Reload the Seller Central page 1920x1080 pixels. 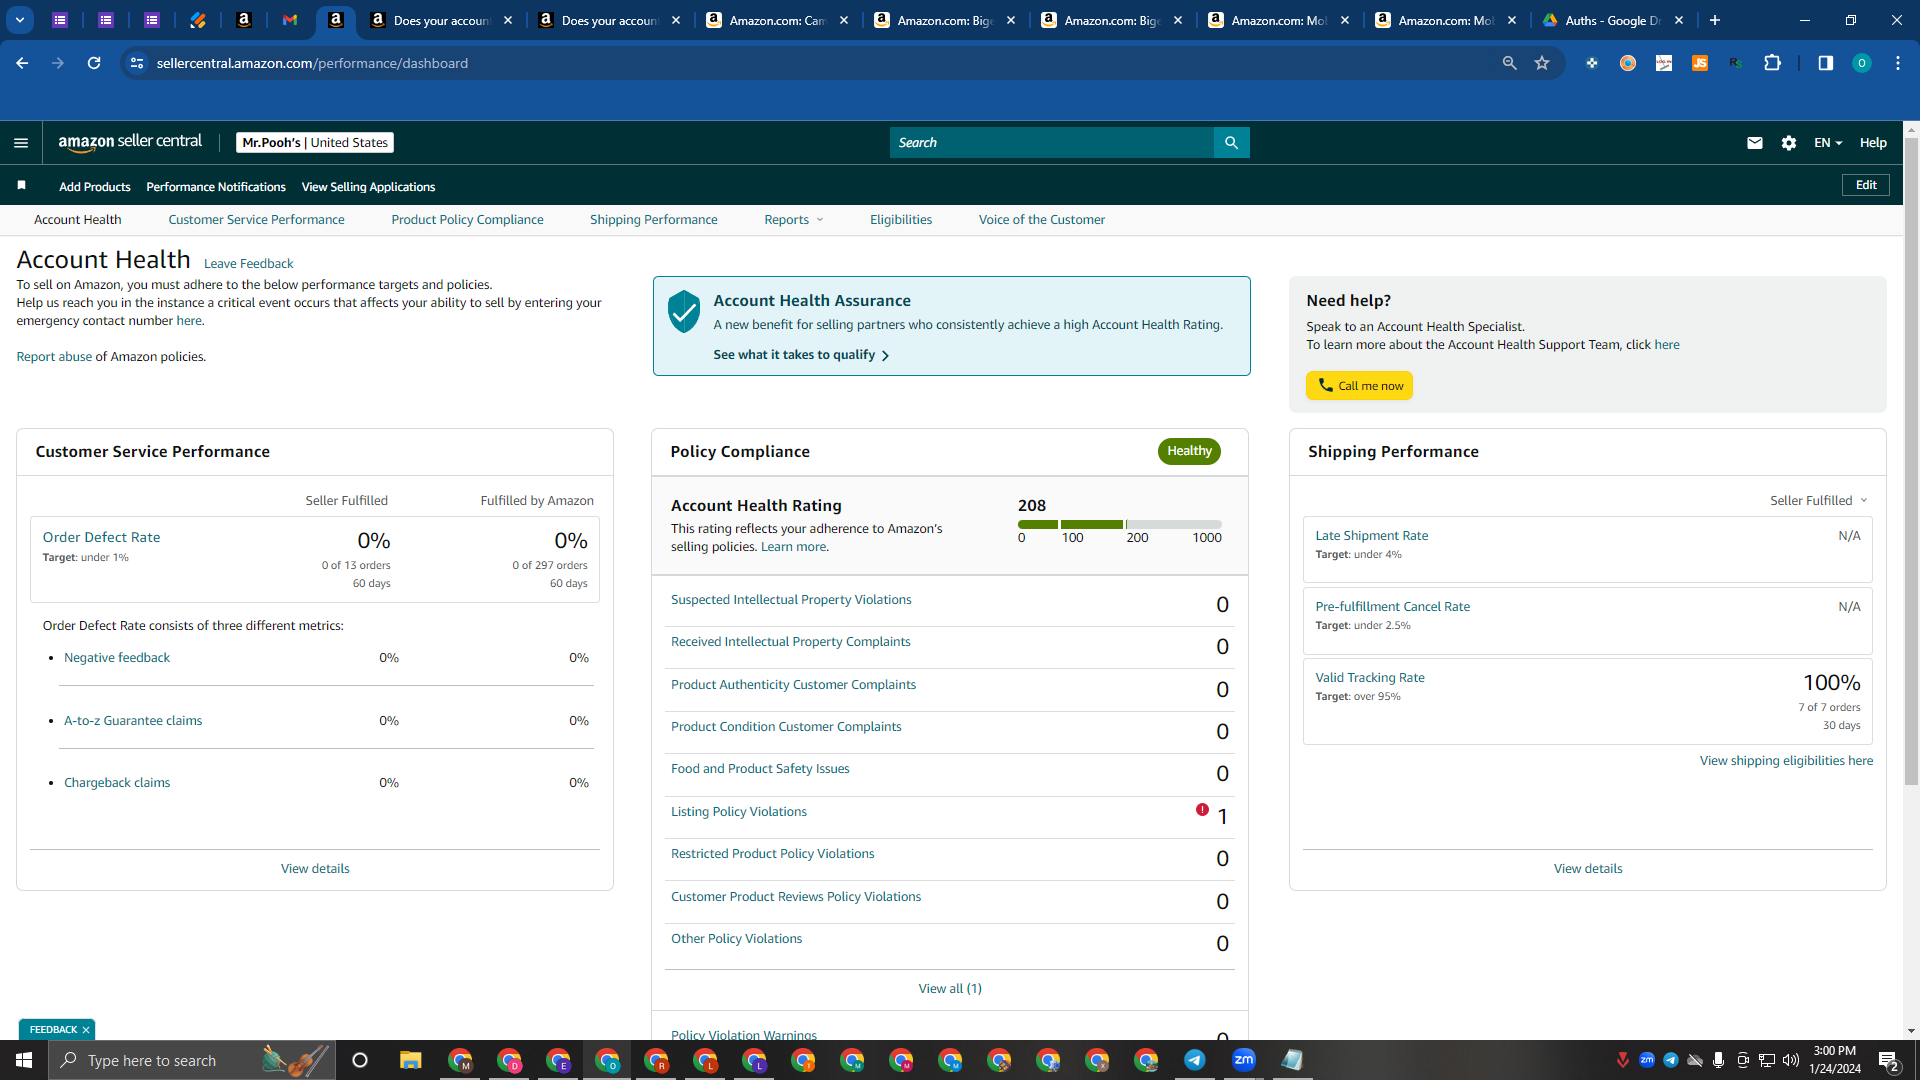[x=94, y=63]
